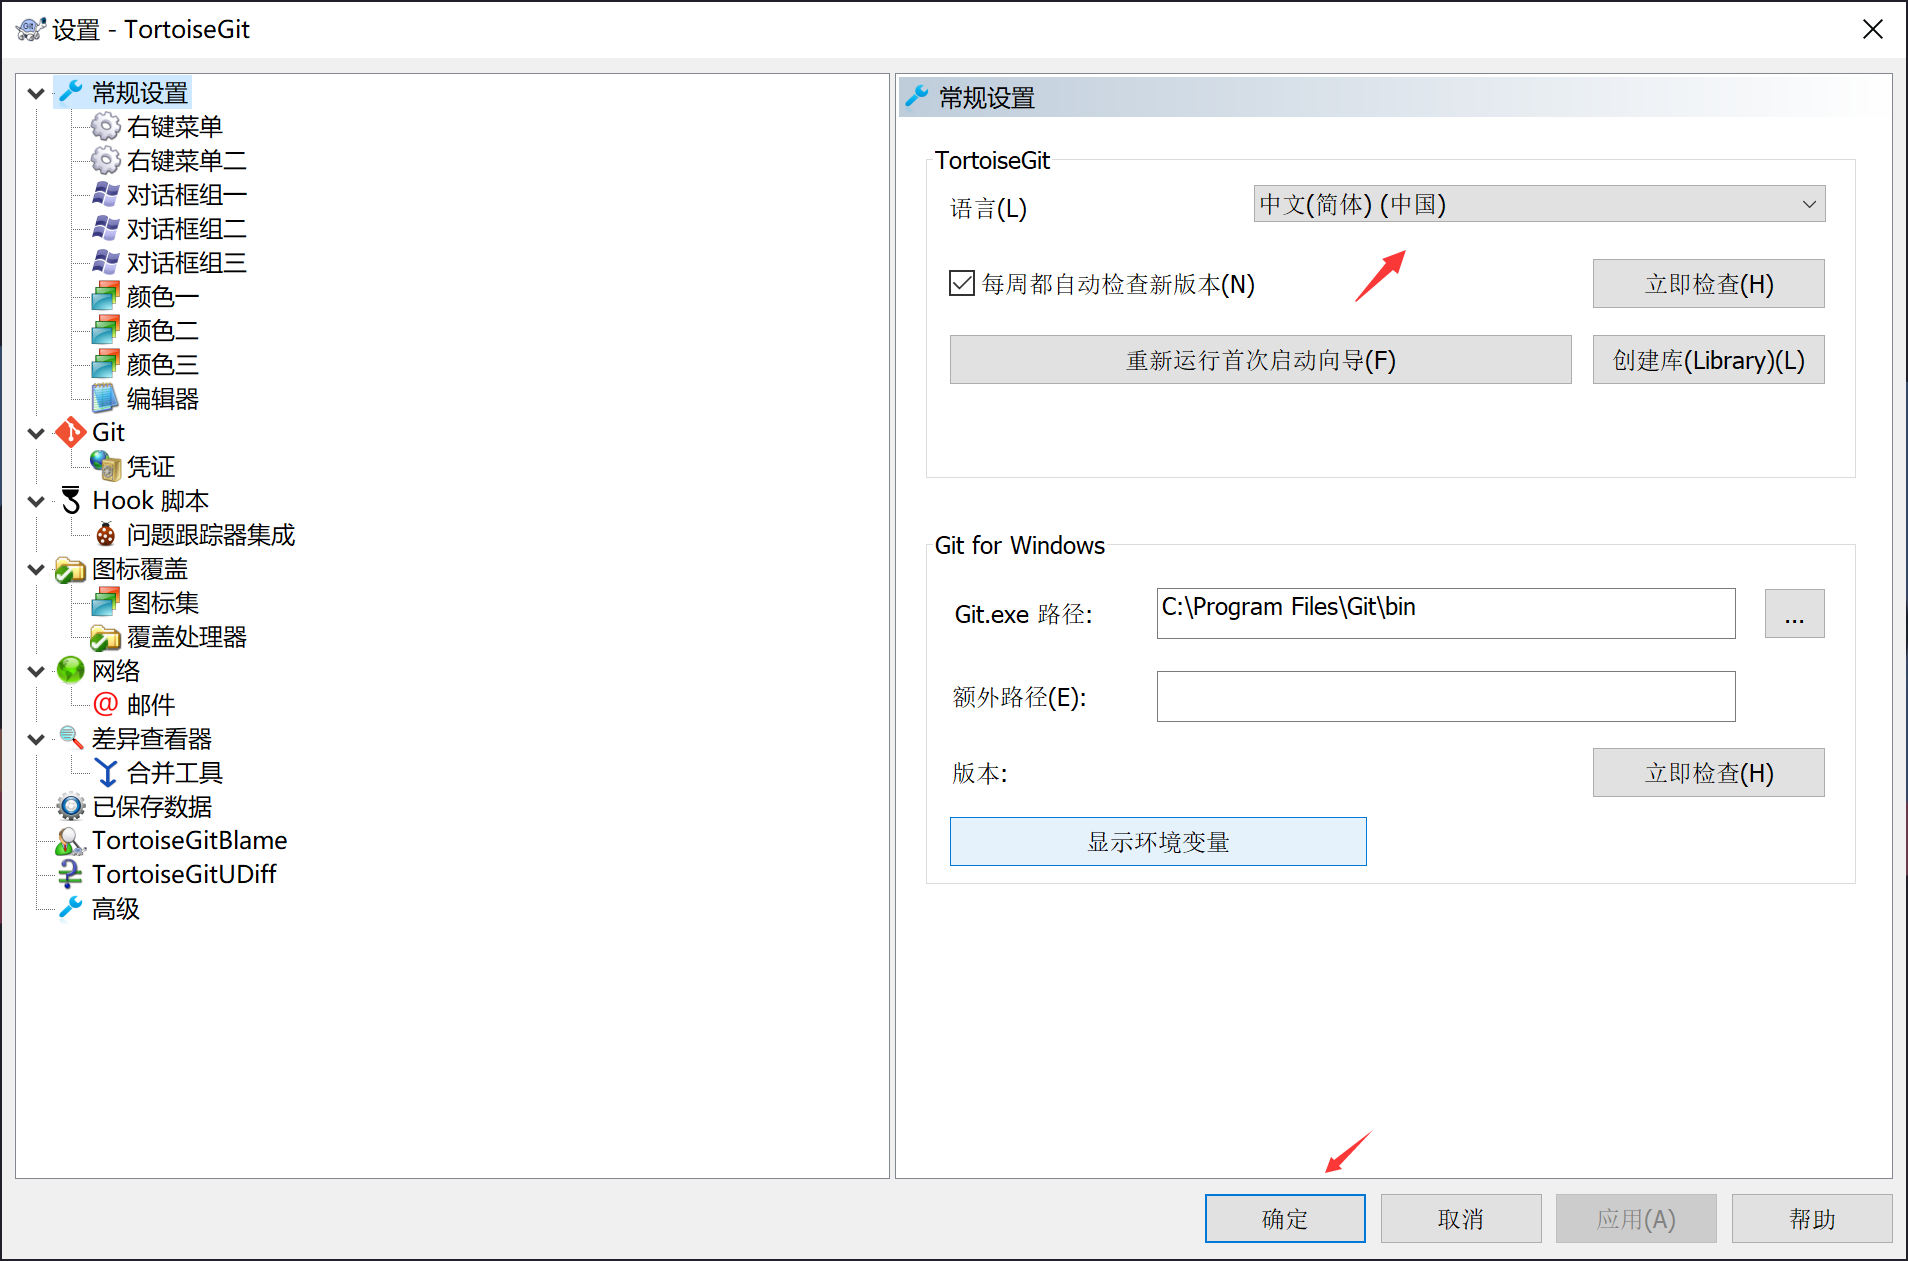
Task: Click the gear icon next to 右键菜单二
Action: point(105,161)
